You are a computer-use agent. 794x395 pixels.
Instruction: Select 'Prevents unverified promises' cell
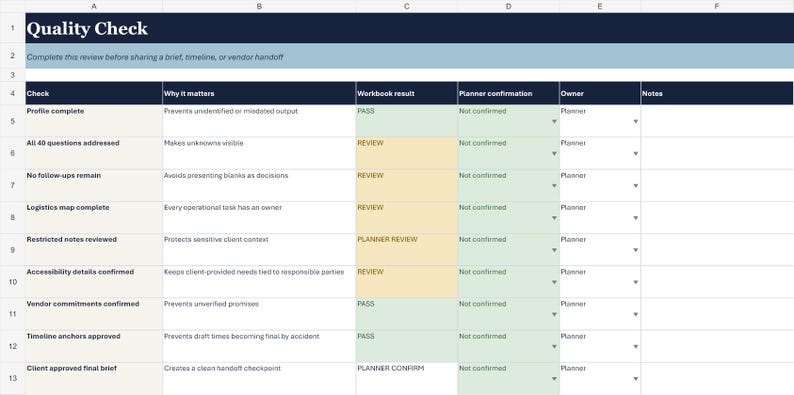point(259,314)
